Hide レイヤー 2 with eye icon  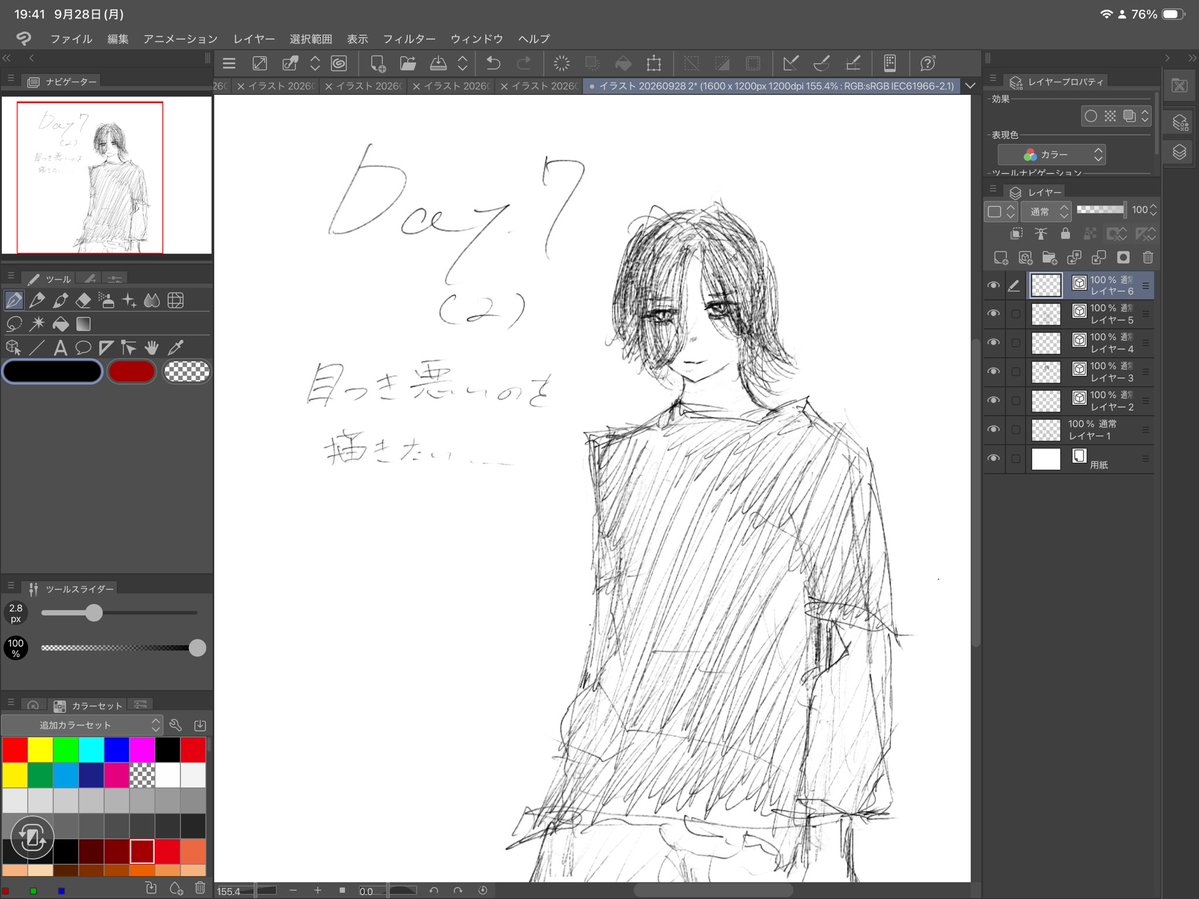pyautogui.click(x=993, y=401)
